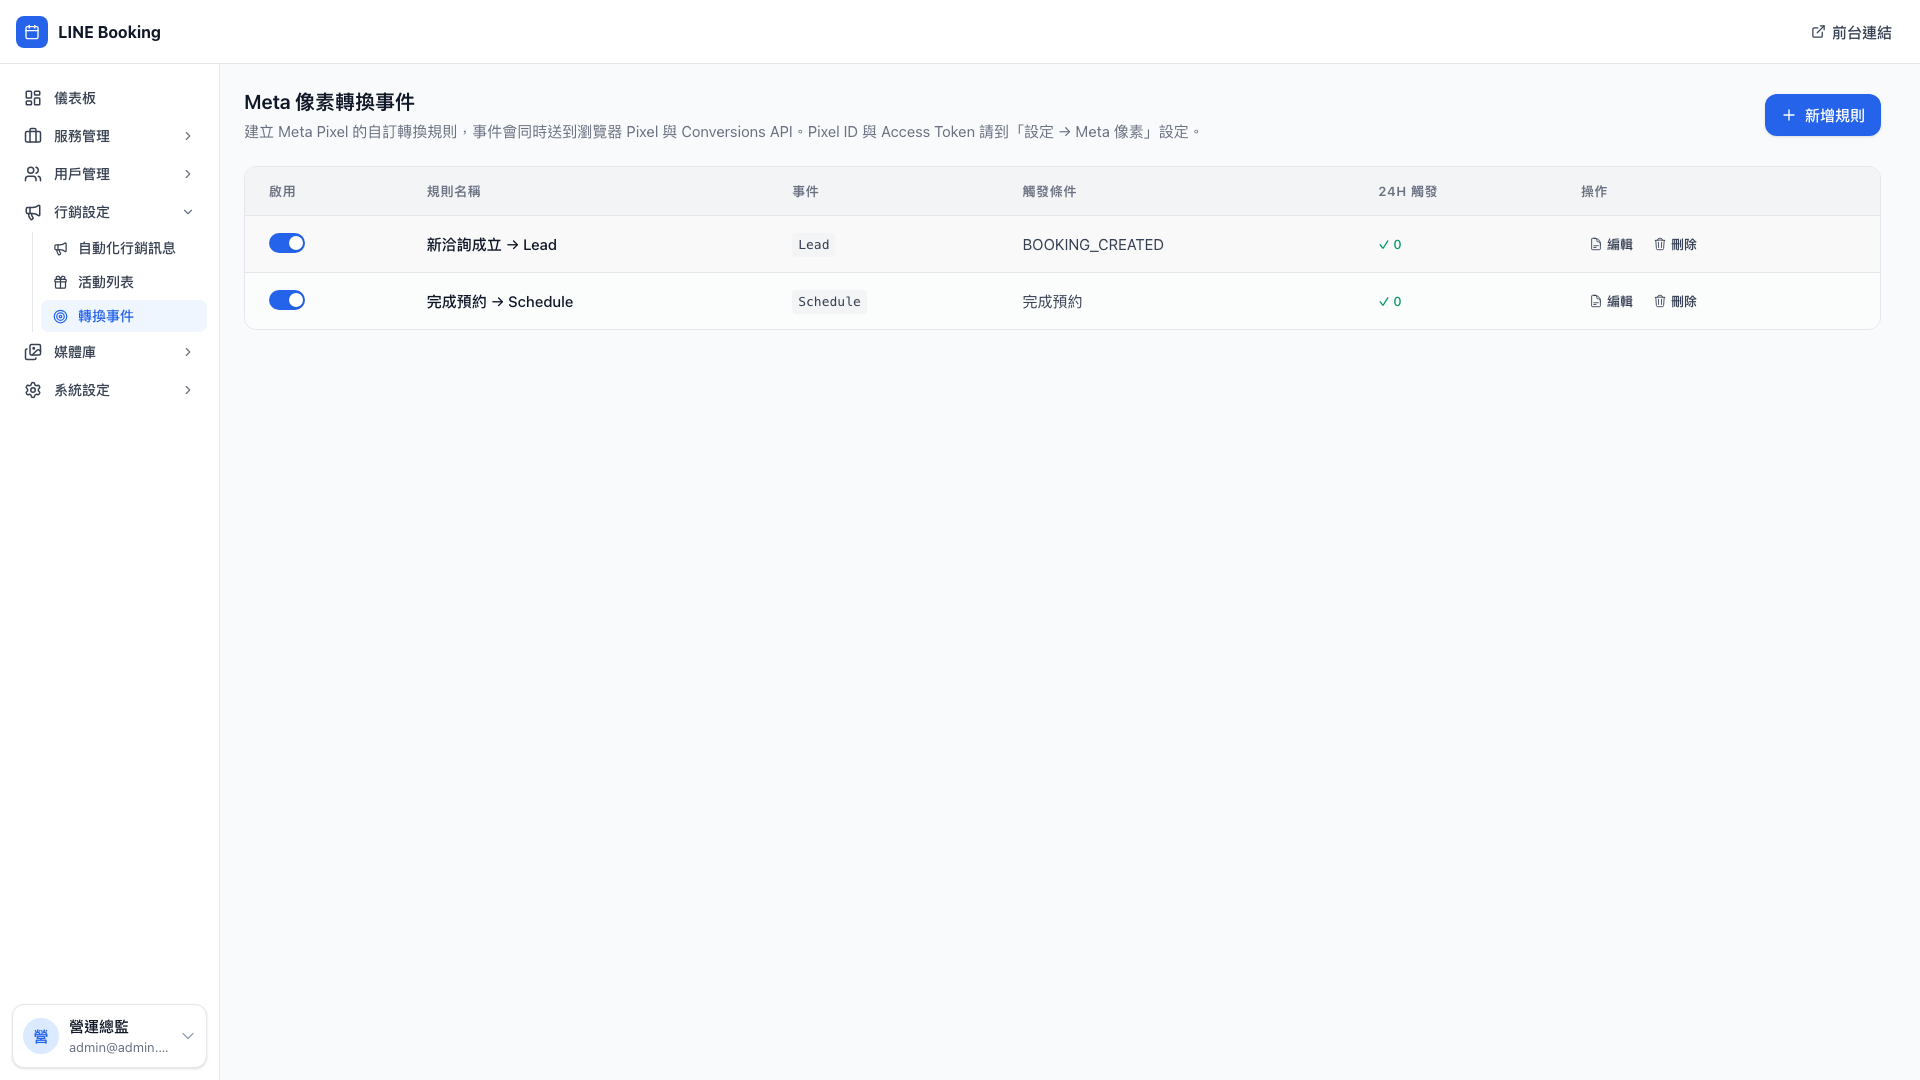The height and width of the screenshot is (1080, 1920).
Task: Disable the 完成預約 → Schedule rule toggle
Action: tap(287, 300)
